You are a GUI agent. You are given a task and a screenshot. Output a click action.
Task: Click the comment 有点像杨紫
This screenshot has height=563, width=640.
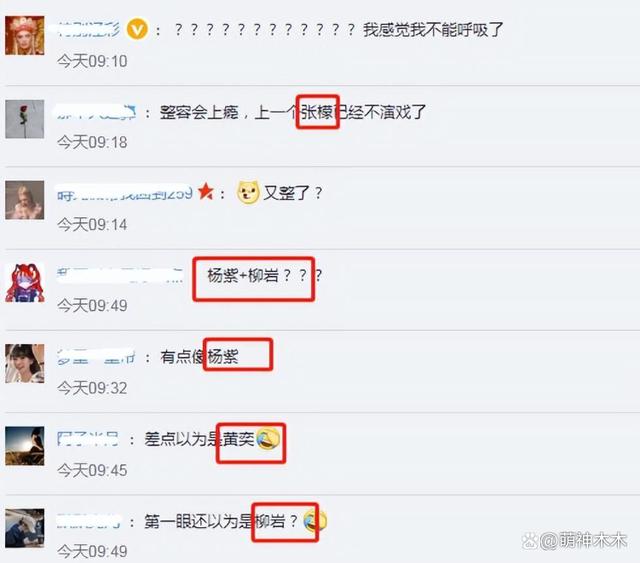[x=199, y=357]
